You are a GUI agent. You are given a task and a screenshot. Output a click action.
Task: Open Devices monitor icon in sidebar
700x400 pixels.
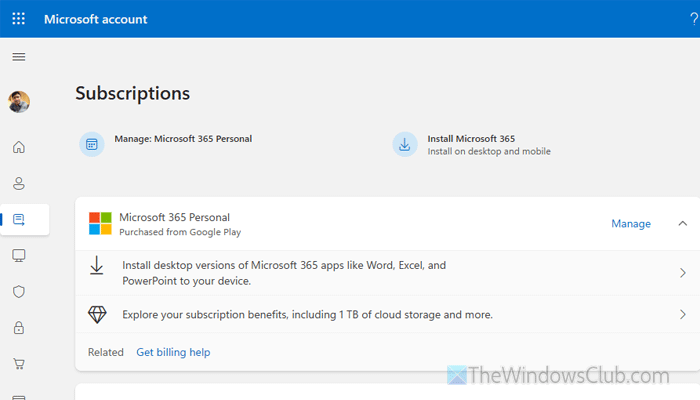click(19, 255)
